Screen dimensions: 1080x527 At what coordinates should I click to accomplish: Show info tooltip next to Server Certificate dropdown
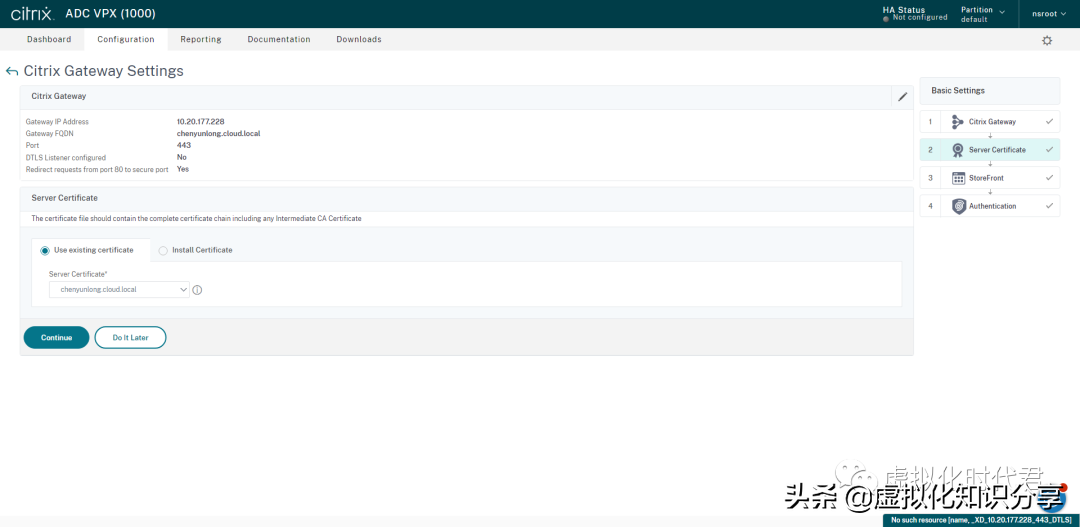[197, 290]
